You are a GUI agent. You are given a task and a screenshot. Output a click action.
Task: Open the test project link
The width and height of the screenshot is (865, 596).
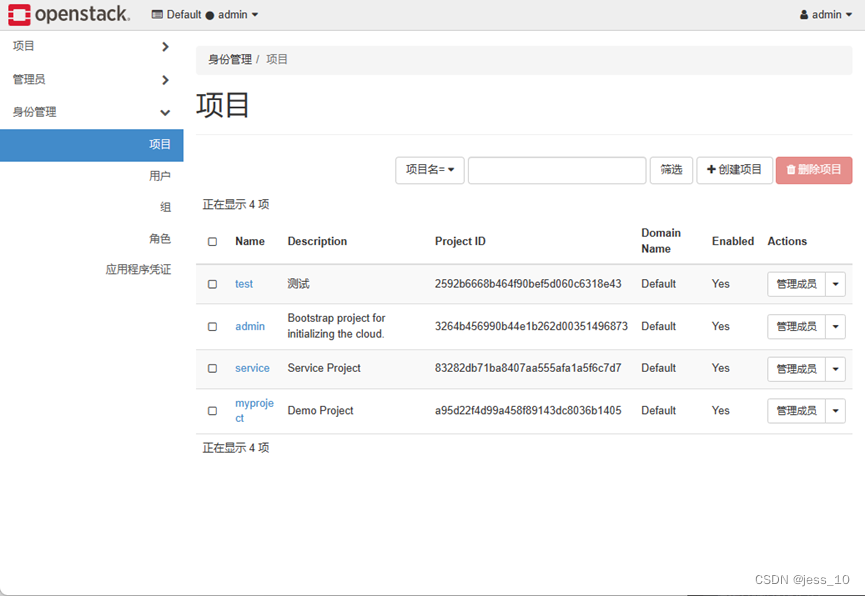pos(244,284)
